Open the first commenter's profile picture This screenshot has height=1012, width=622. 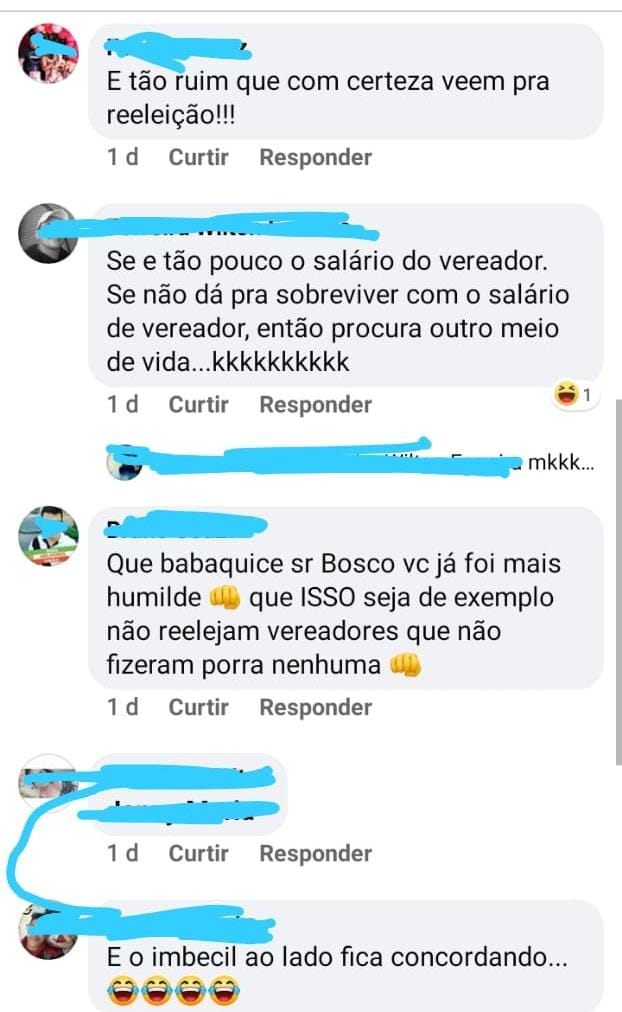(48, 53)
